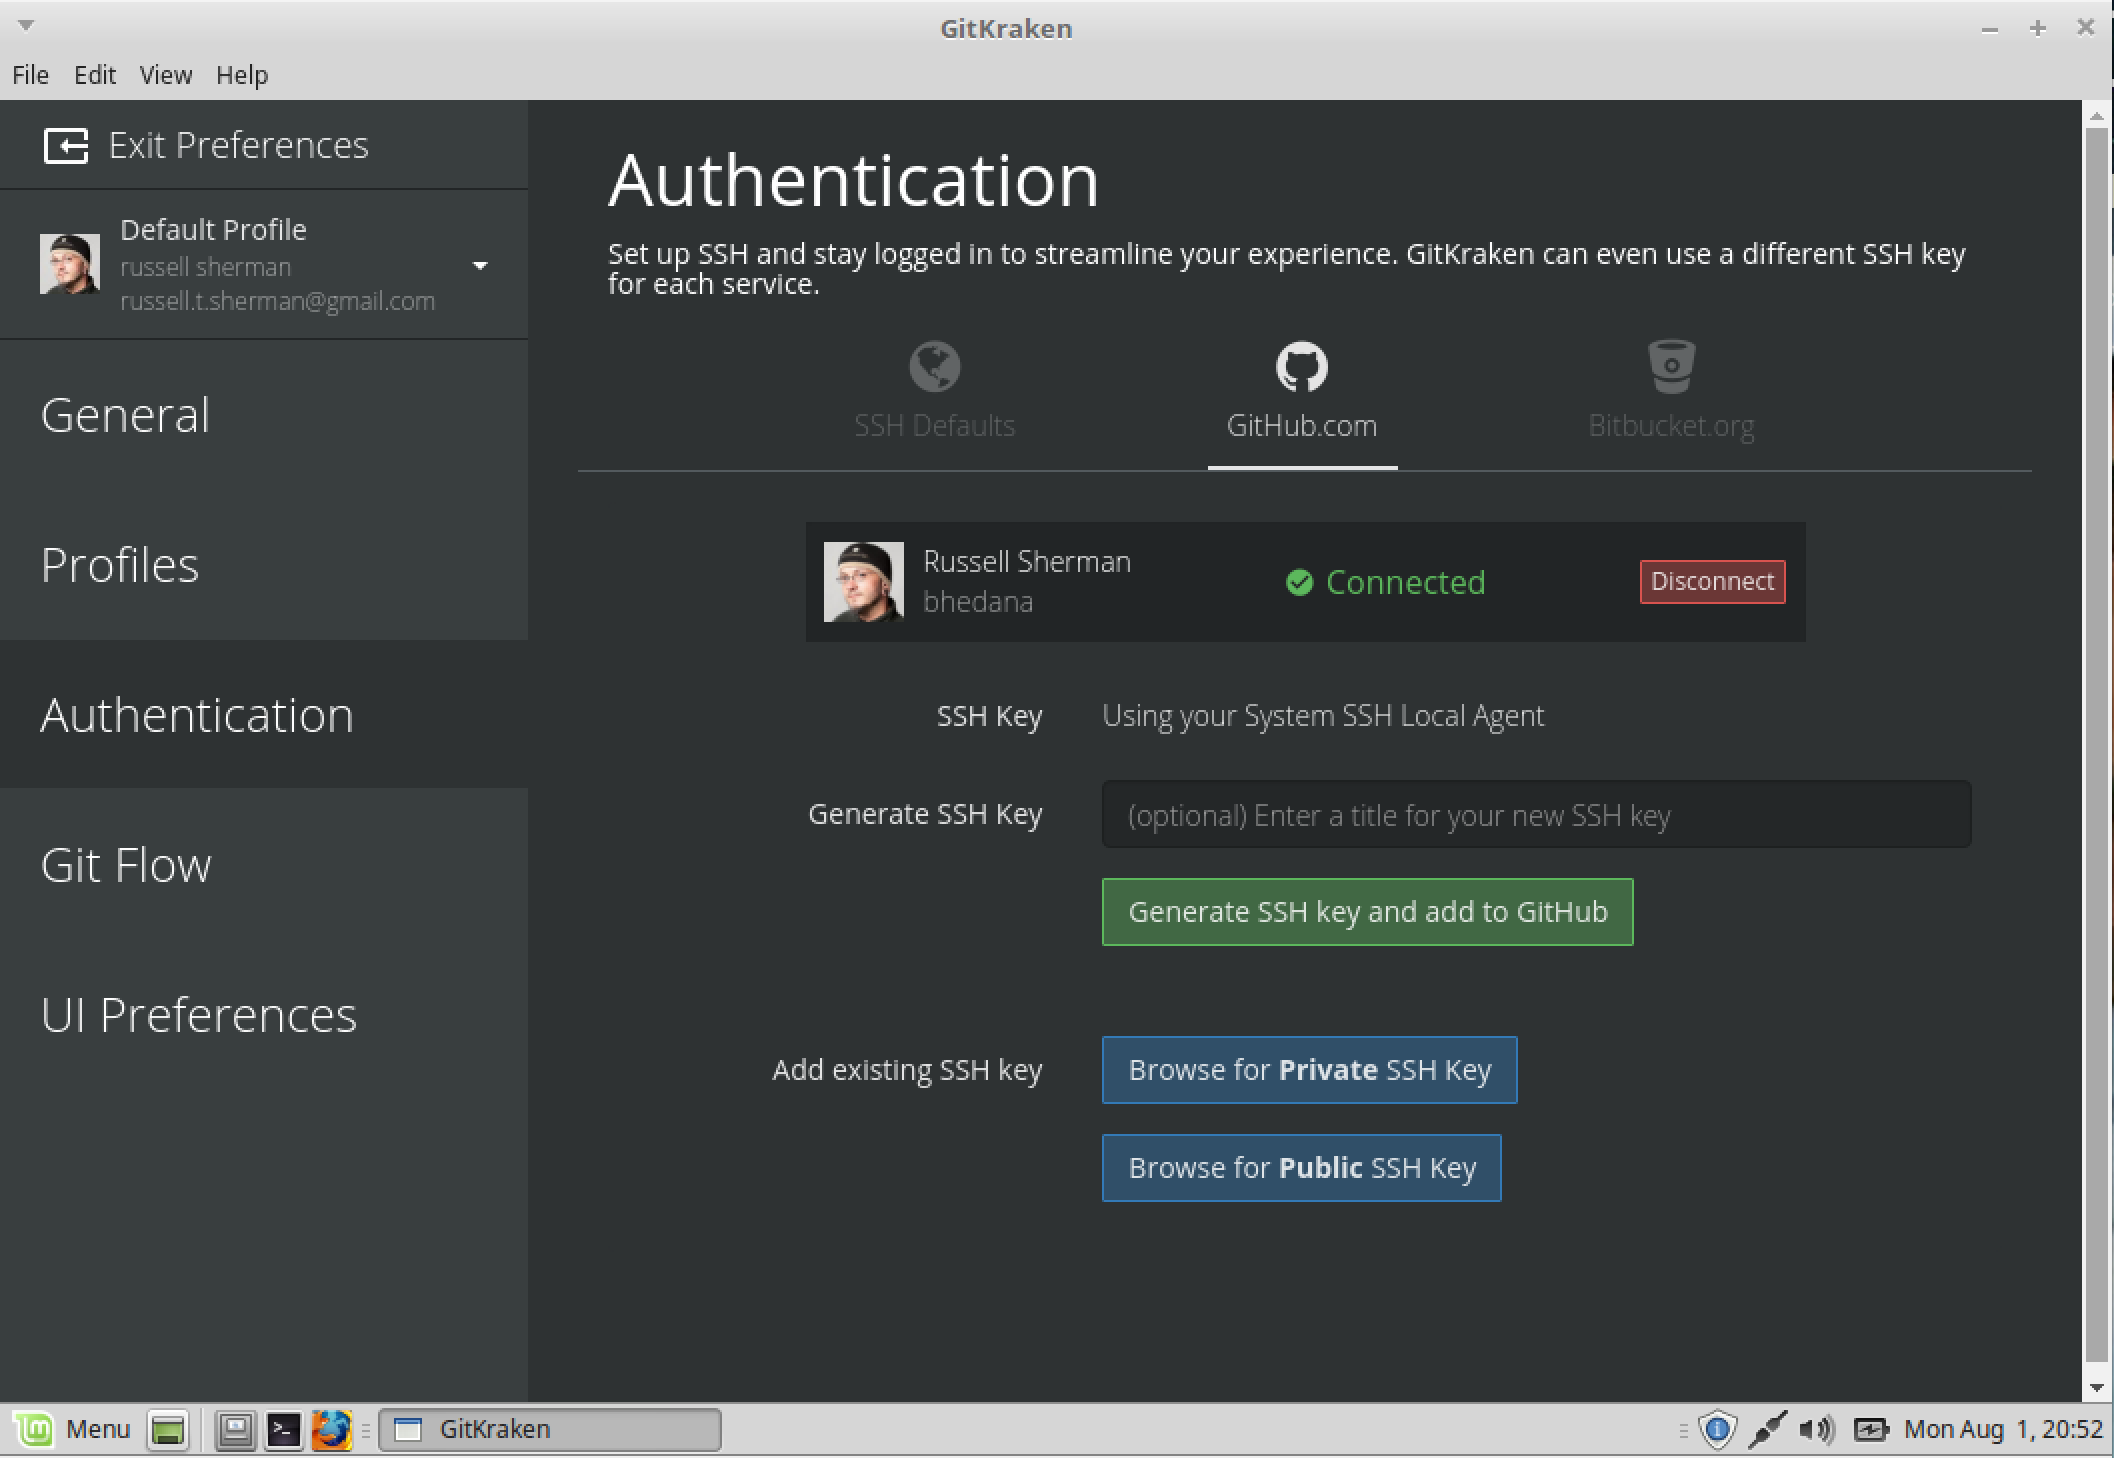Click the 'Using your System SSH Local Agent' text

click(1323, 716)
